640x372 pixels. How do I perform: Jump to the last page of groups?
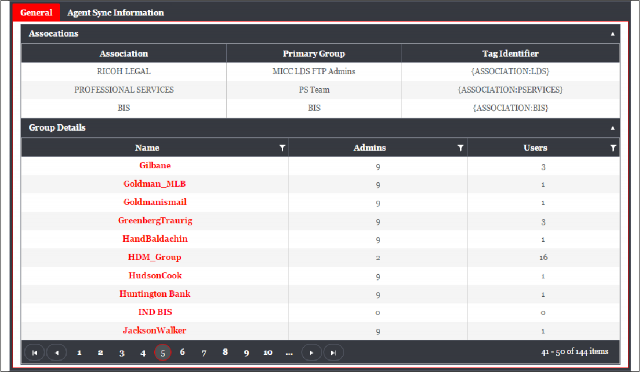coord(333,353)
